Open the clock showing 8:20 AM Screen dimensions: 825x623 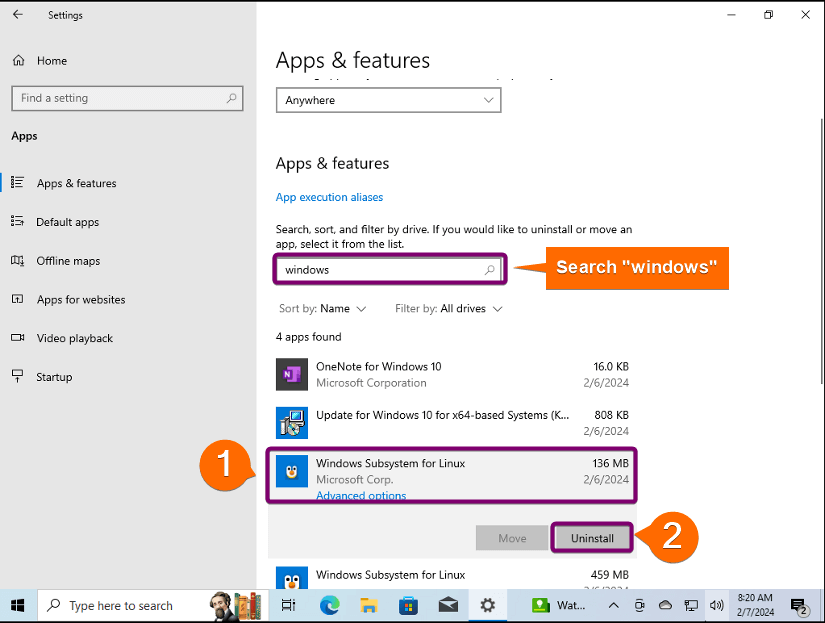756,605
